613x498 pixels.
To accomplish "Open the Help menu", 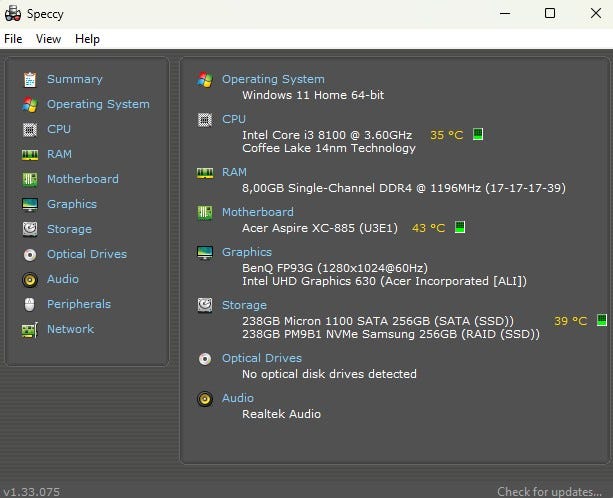I will (x=87, y=39).
